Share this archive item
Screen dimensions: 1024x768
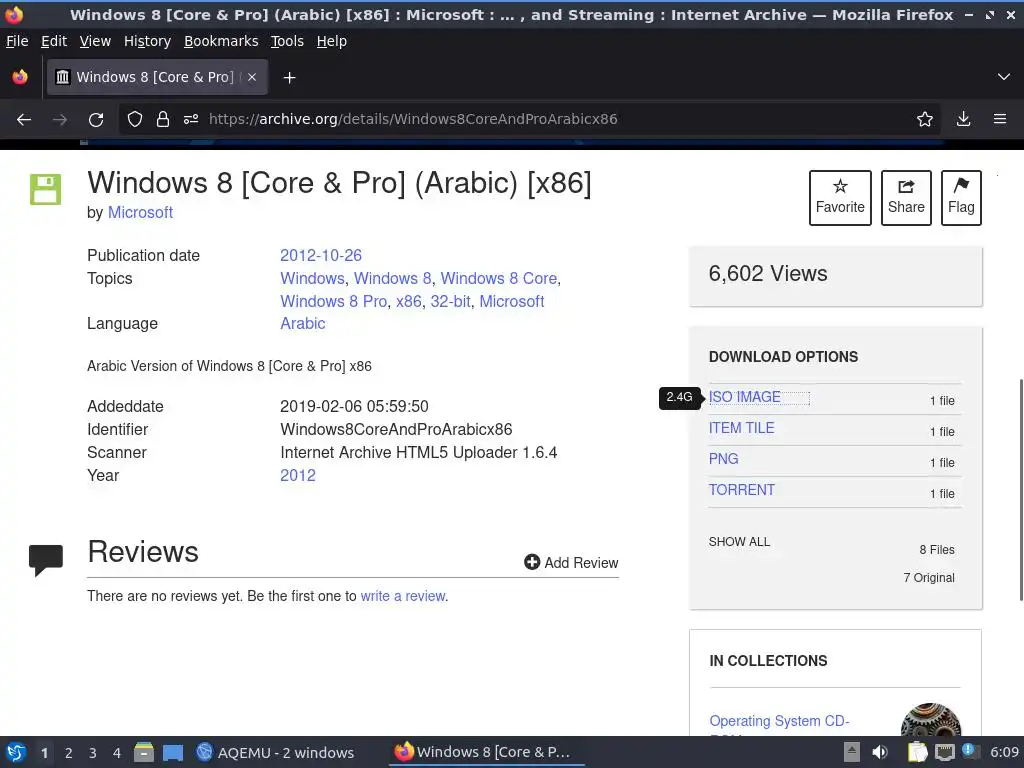pyautogui.click(x=906, y=198)
